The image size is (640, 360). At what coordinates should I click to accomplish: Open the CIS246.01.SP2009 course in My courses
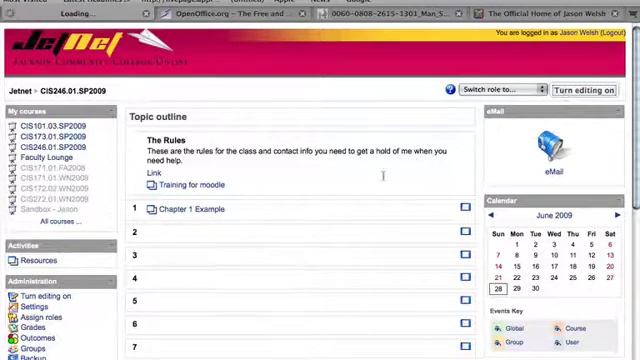[x=53, y=147]
